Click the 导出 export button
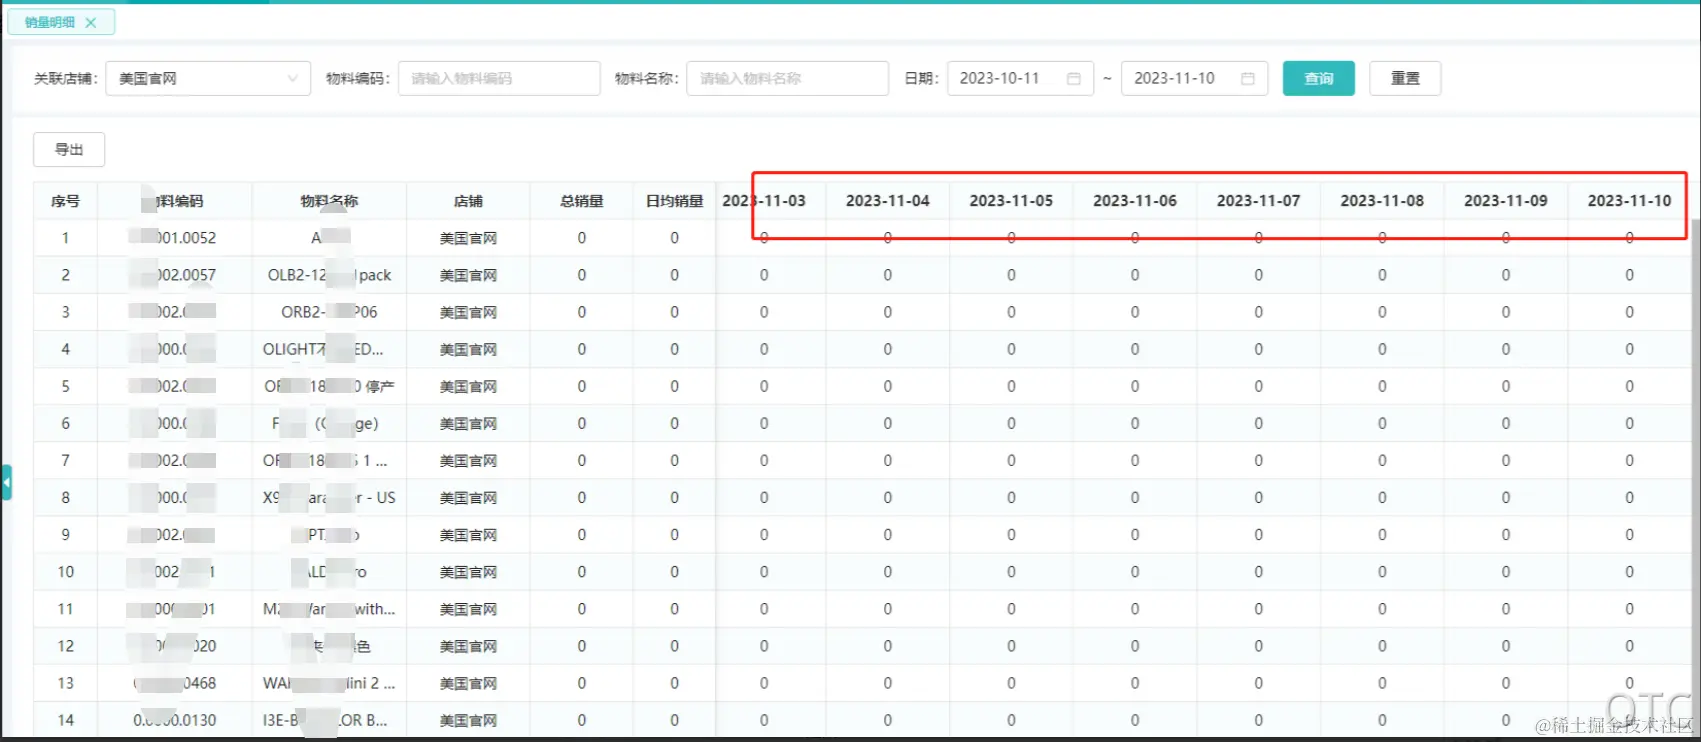The image size is (1701, 742). click(x=69, y=149)
